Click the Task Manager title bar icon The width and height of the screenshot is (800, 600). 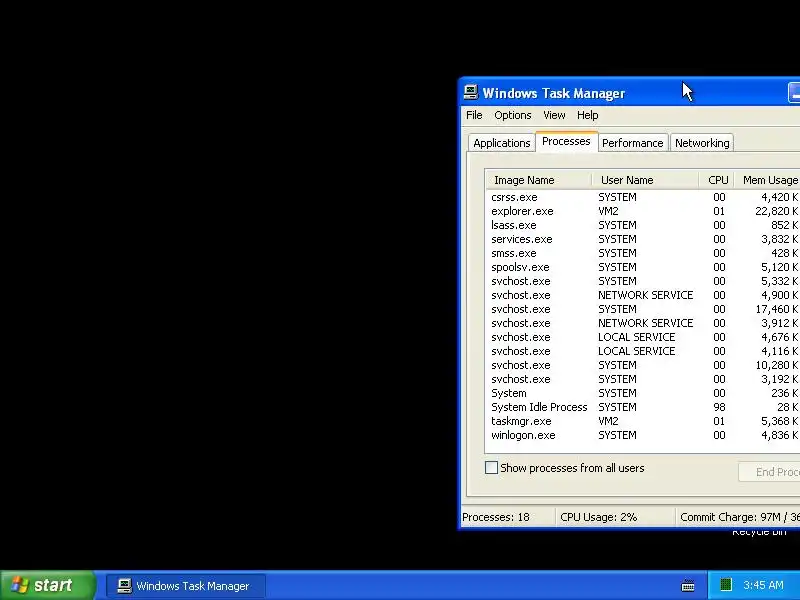470,92
